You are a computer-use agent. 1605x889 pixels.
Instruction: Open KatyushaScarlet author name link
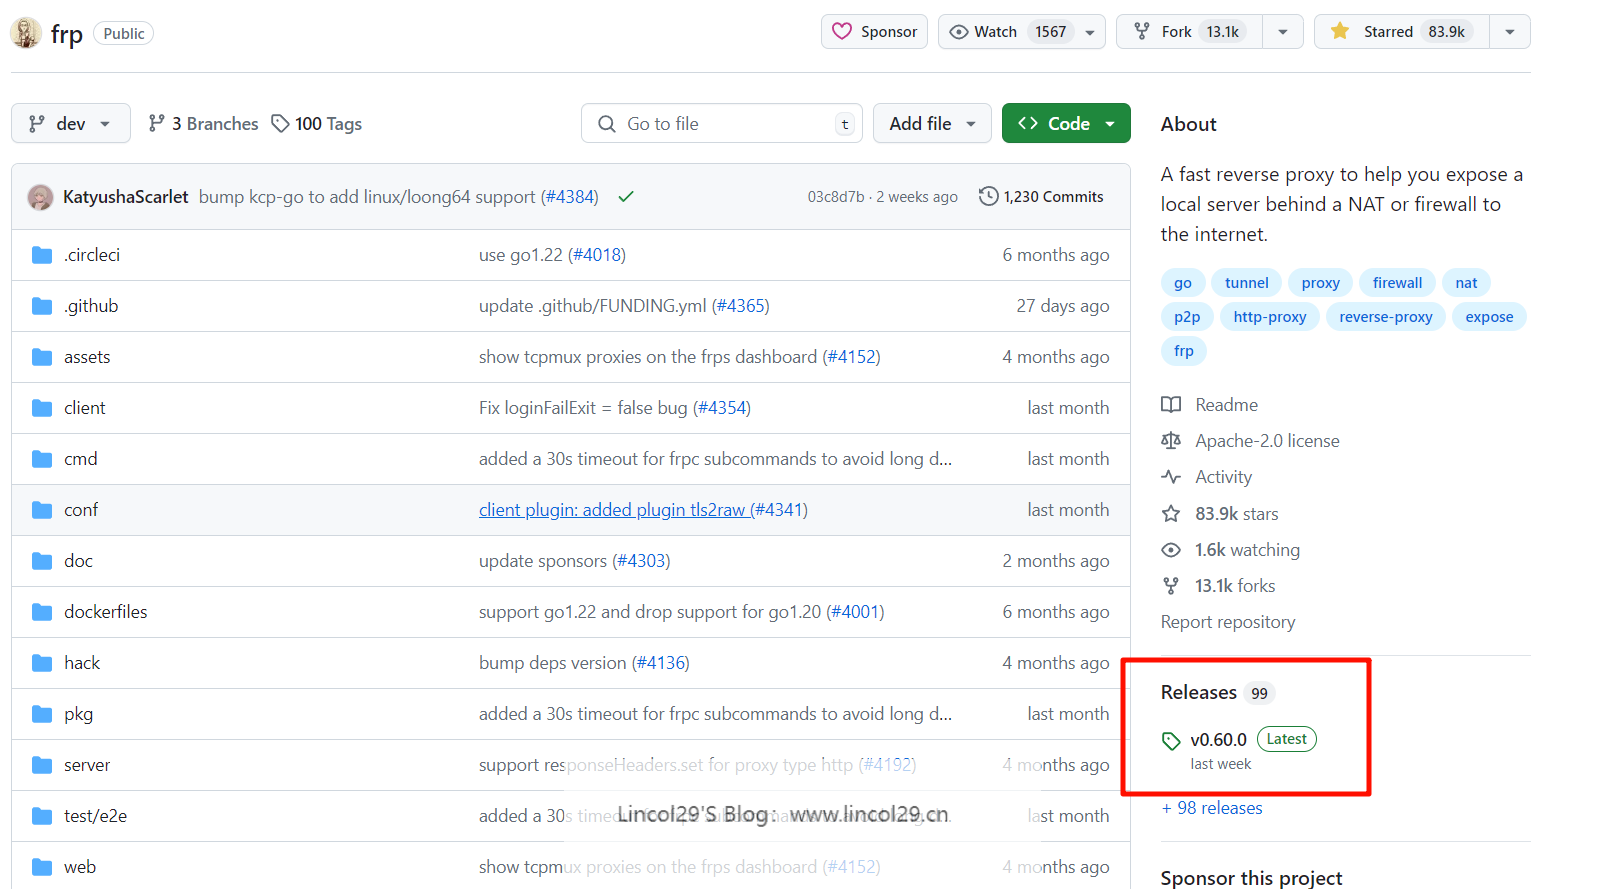pyautogui.click(x=126, y=197)
